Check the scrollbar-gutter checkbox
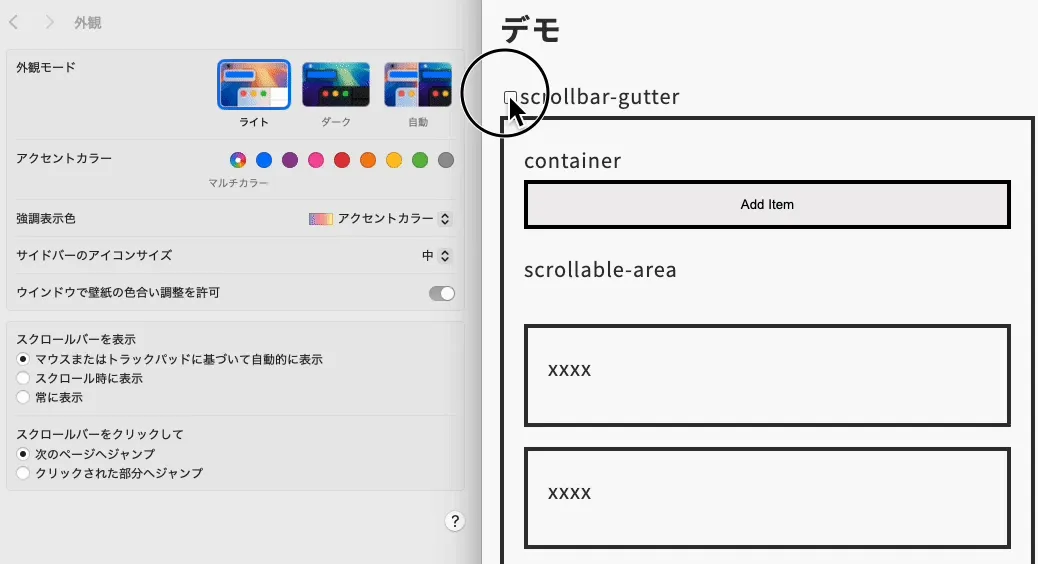The height and width of the screenshot is (564, 1038). click(510, 97)
